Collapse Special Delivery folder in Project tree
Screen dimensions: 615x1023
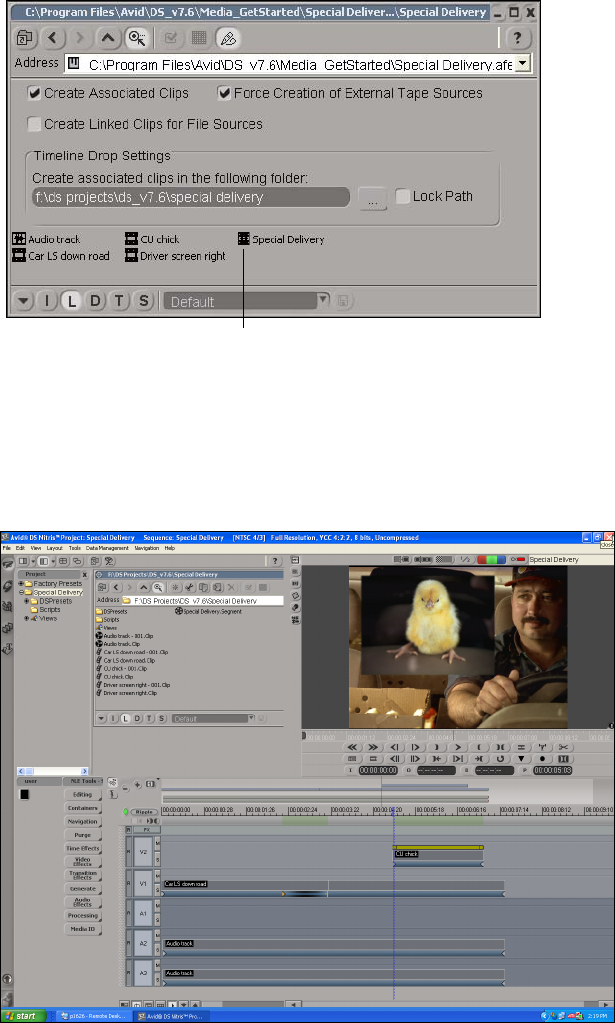[x=21, y=592]
